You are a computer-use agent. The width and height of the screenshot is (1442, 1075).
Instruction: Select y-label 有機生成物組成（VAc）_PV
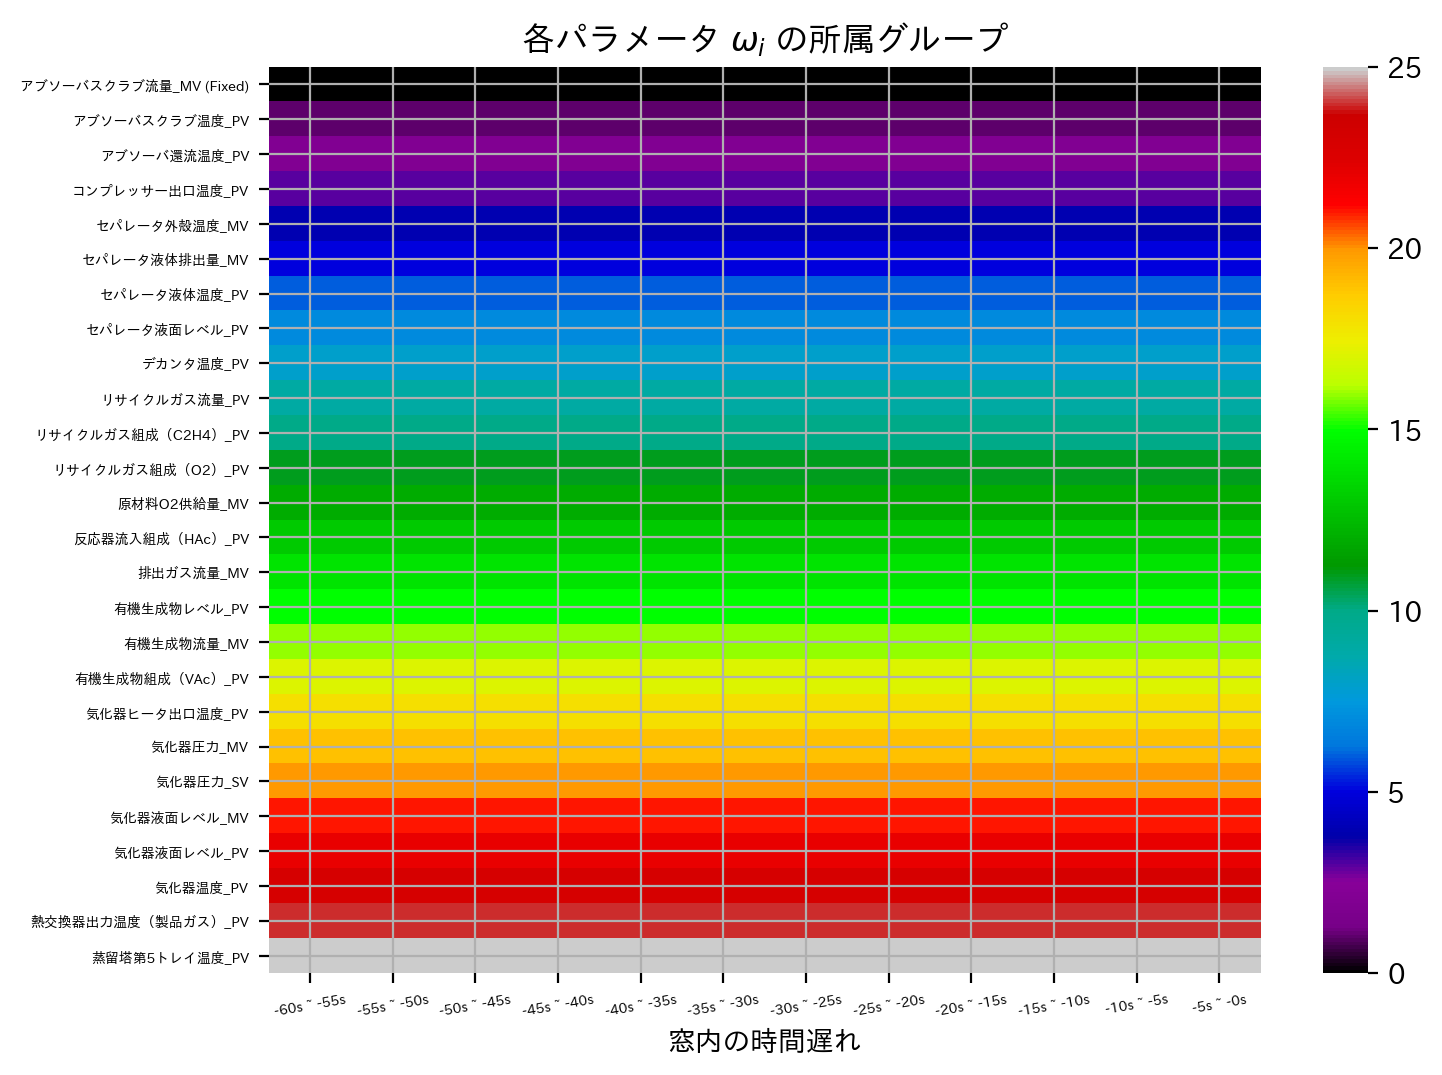coord(162,679)
